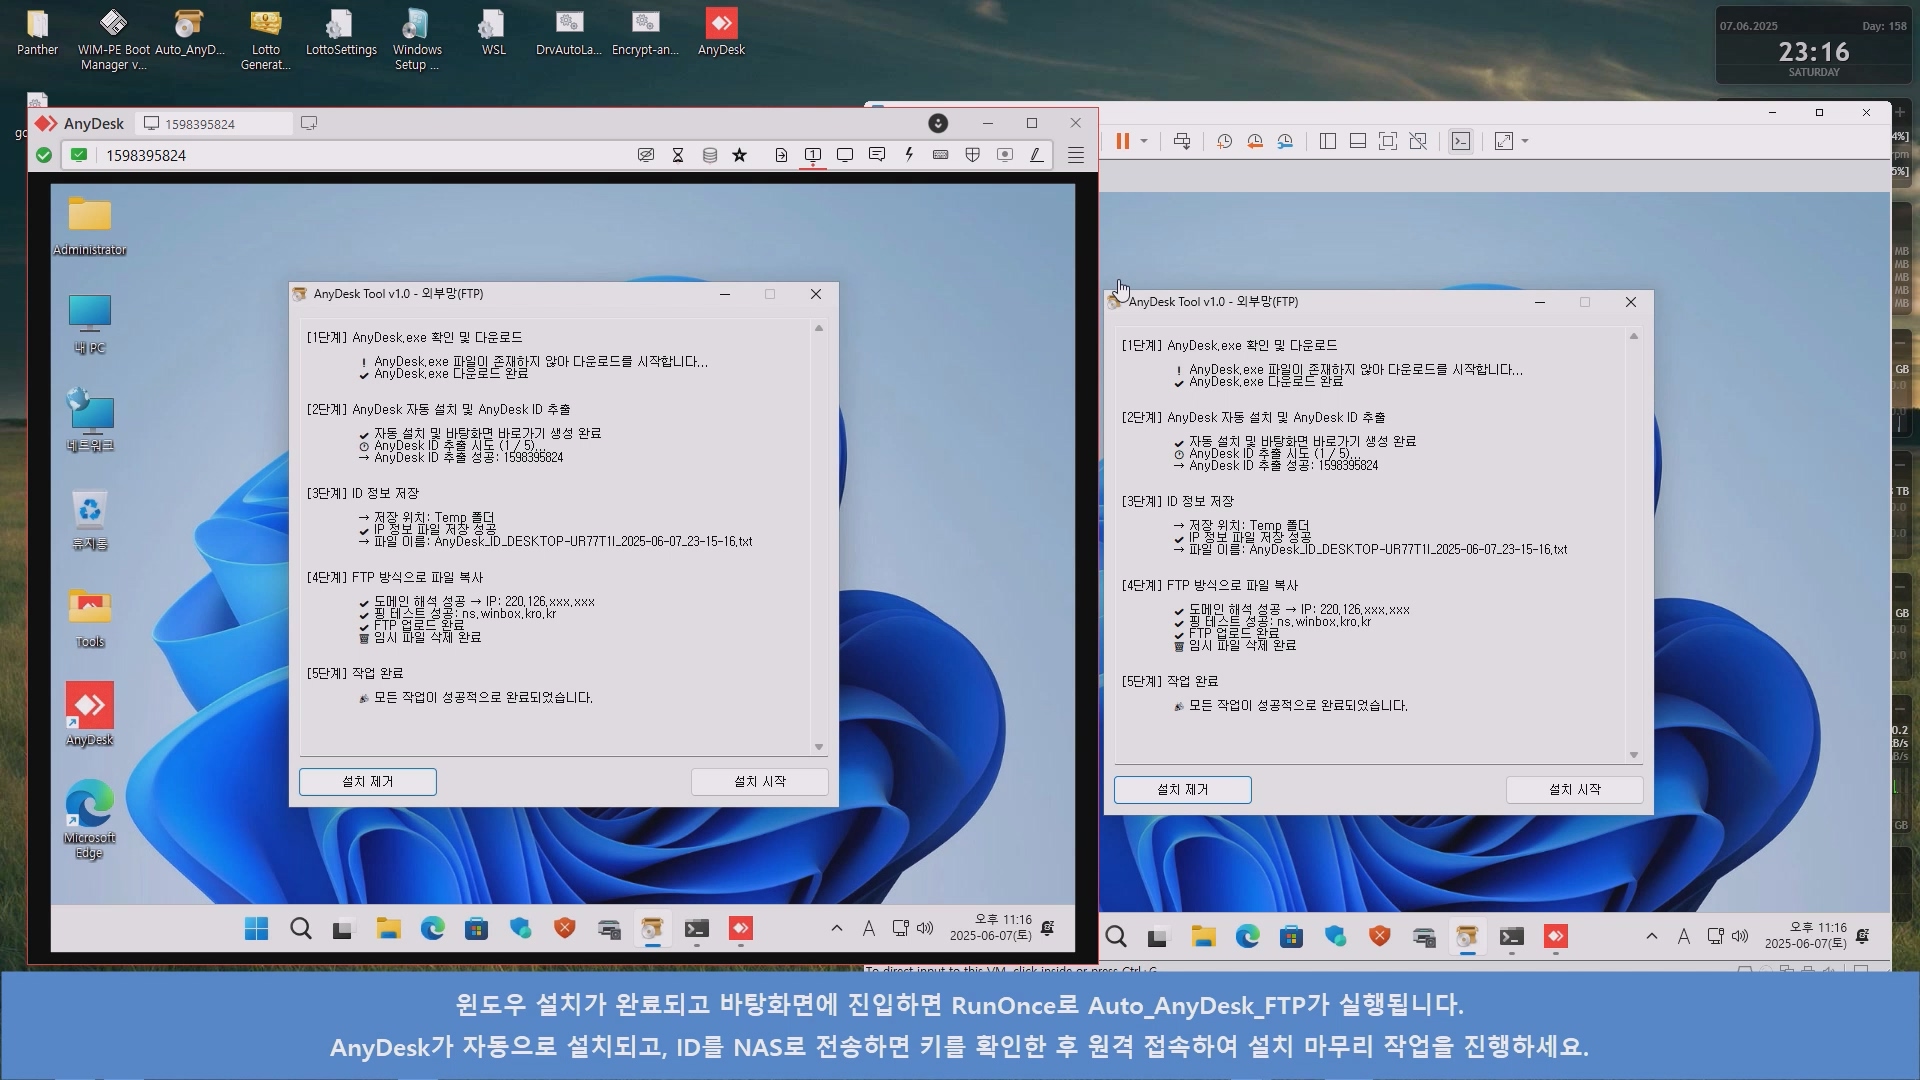The image size is (1920, 1080).
Task: Open the AnyDesk actions lightning icon
Action: coord(909,155)
